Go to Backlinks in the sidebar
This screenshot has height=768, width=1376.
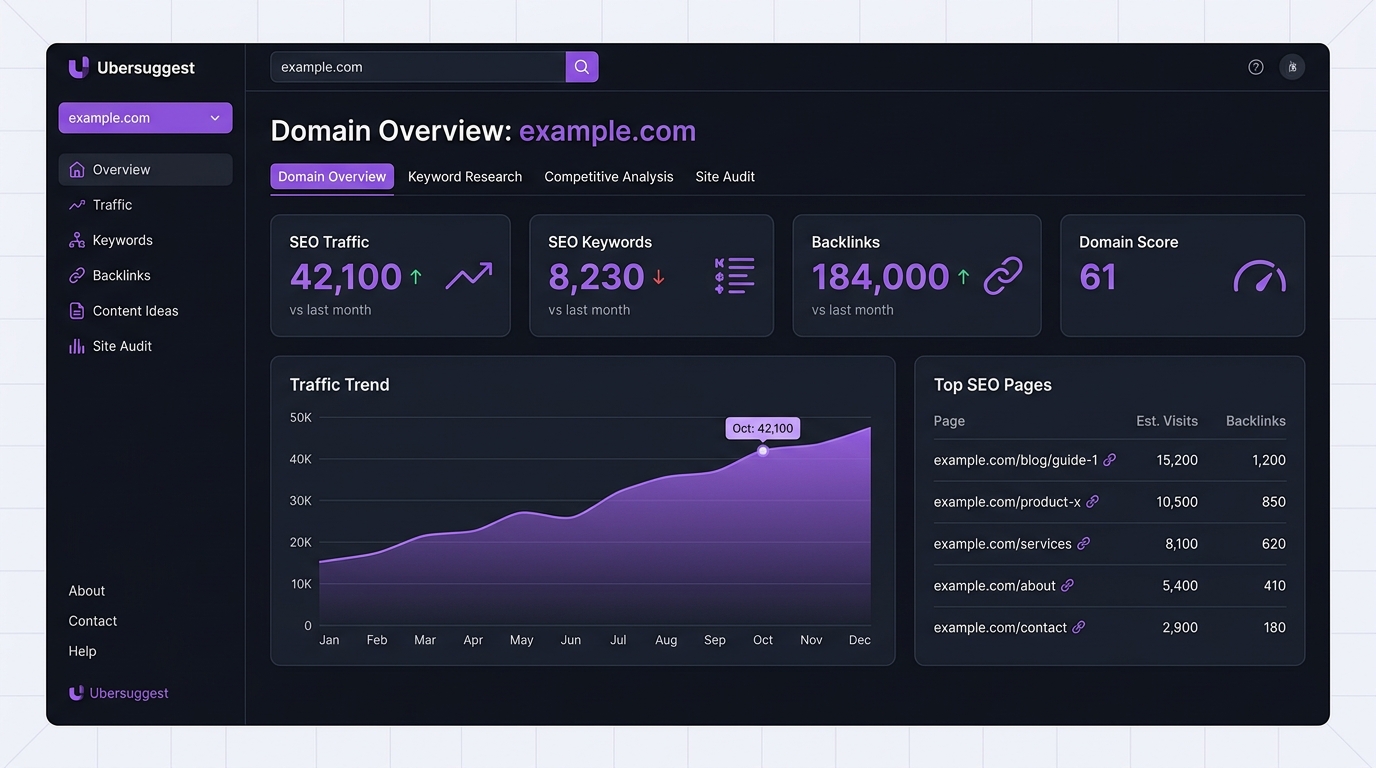145,275
